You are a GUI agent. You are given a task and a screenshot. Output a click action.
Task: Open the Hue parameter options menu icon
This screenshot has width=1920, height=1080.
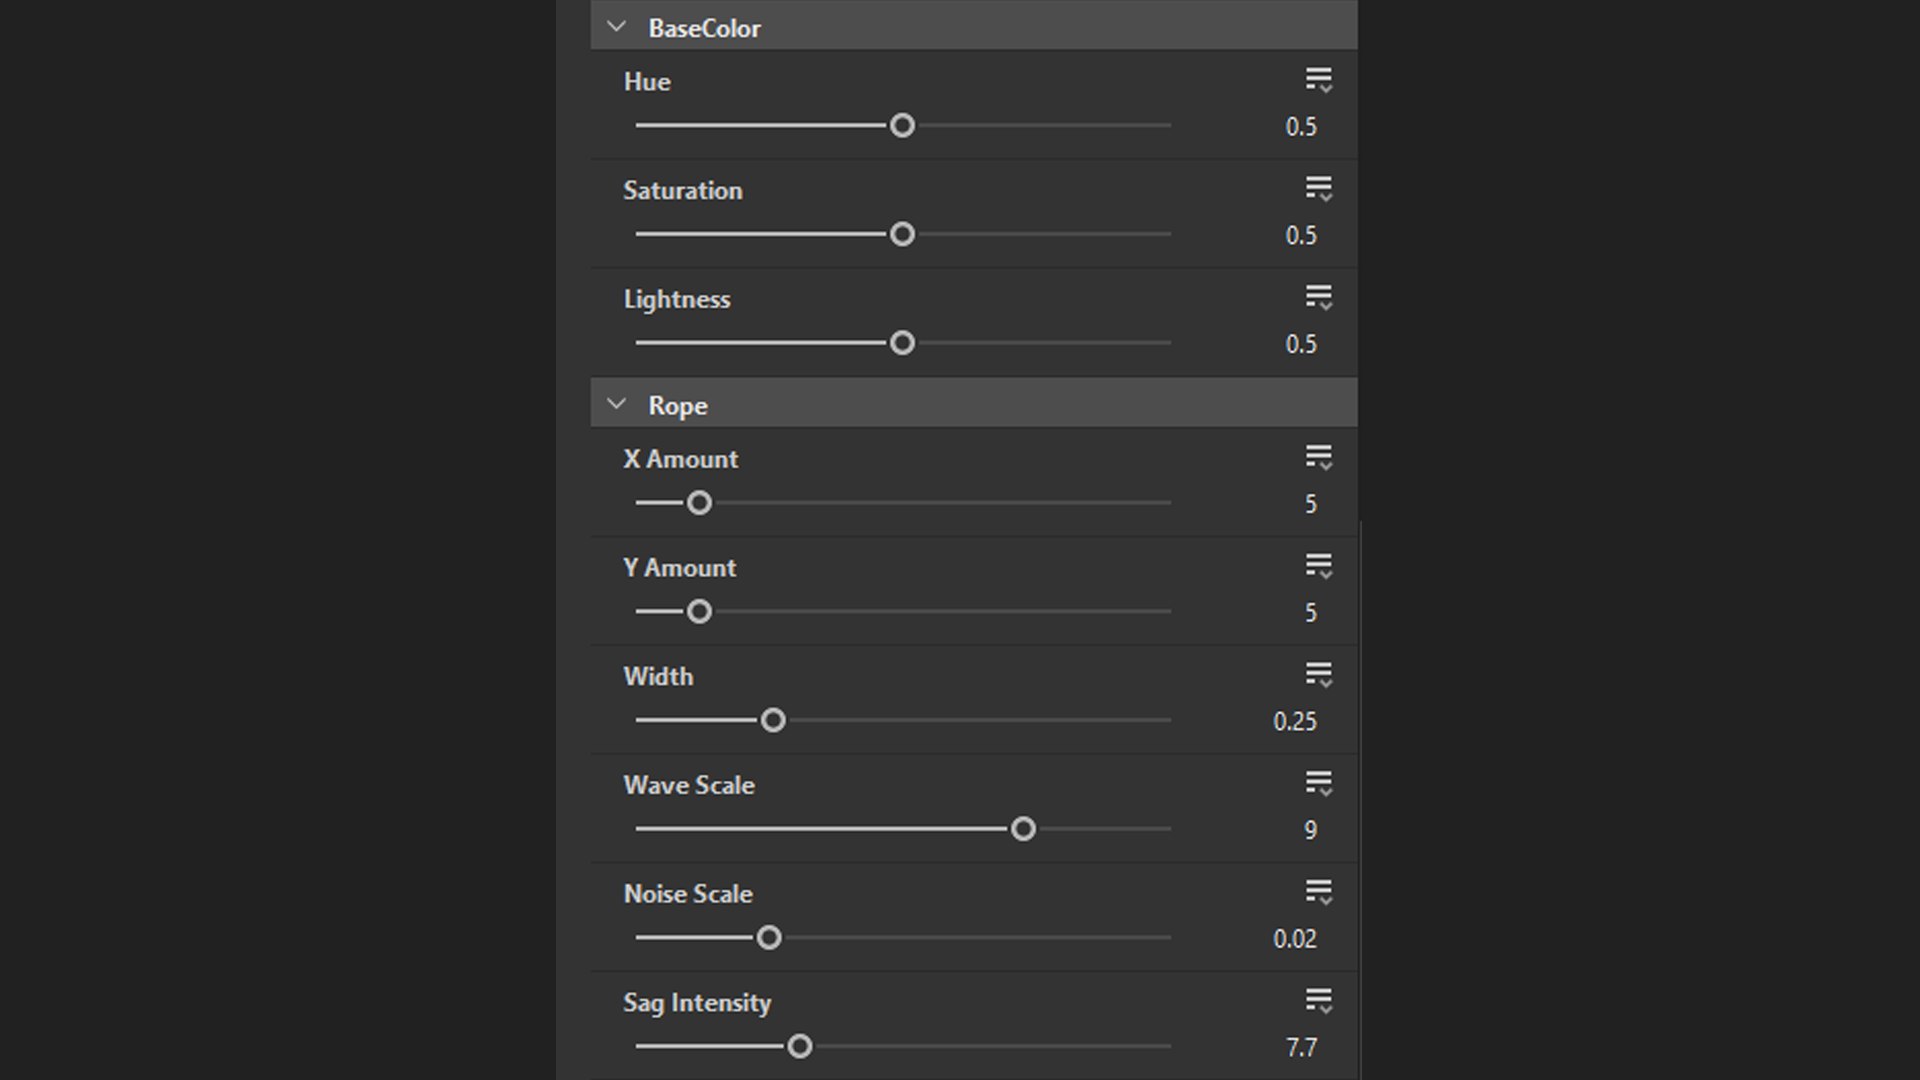(1318, 80)
